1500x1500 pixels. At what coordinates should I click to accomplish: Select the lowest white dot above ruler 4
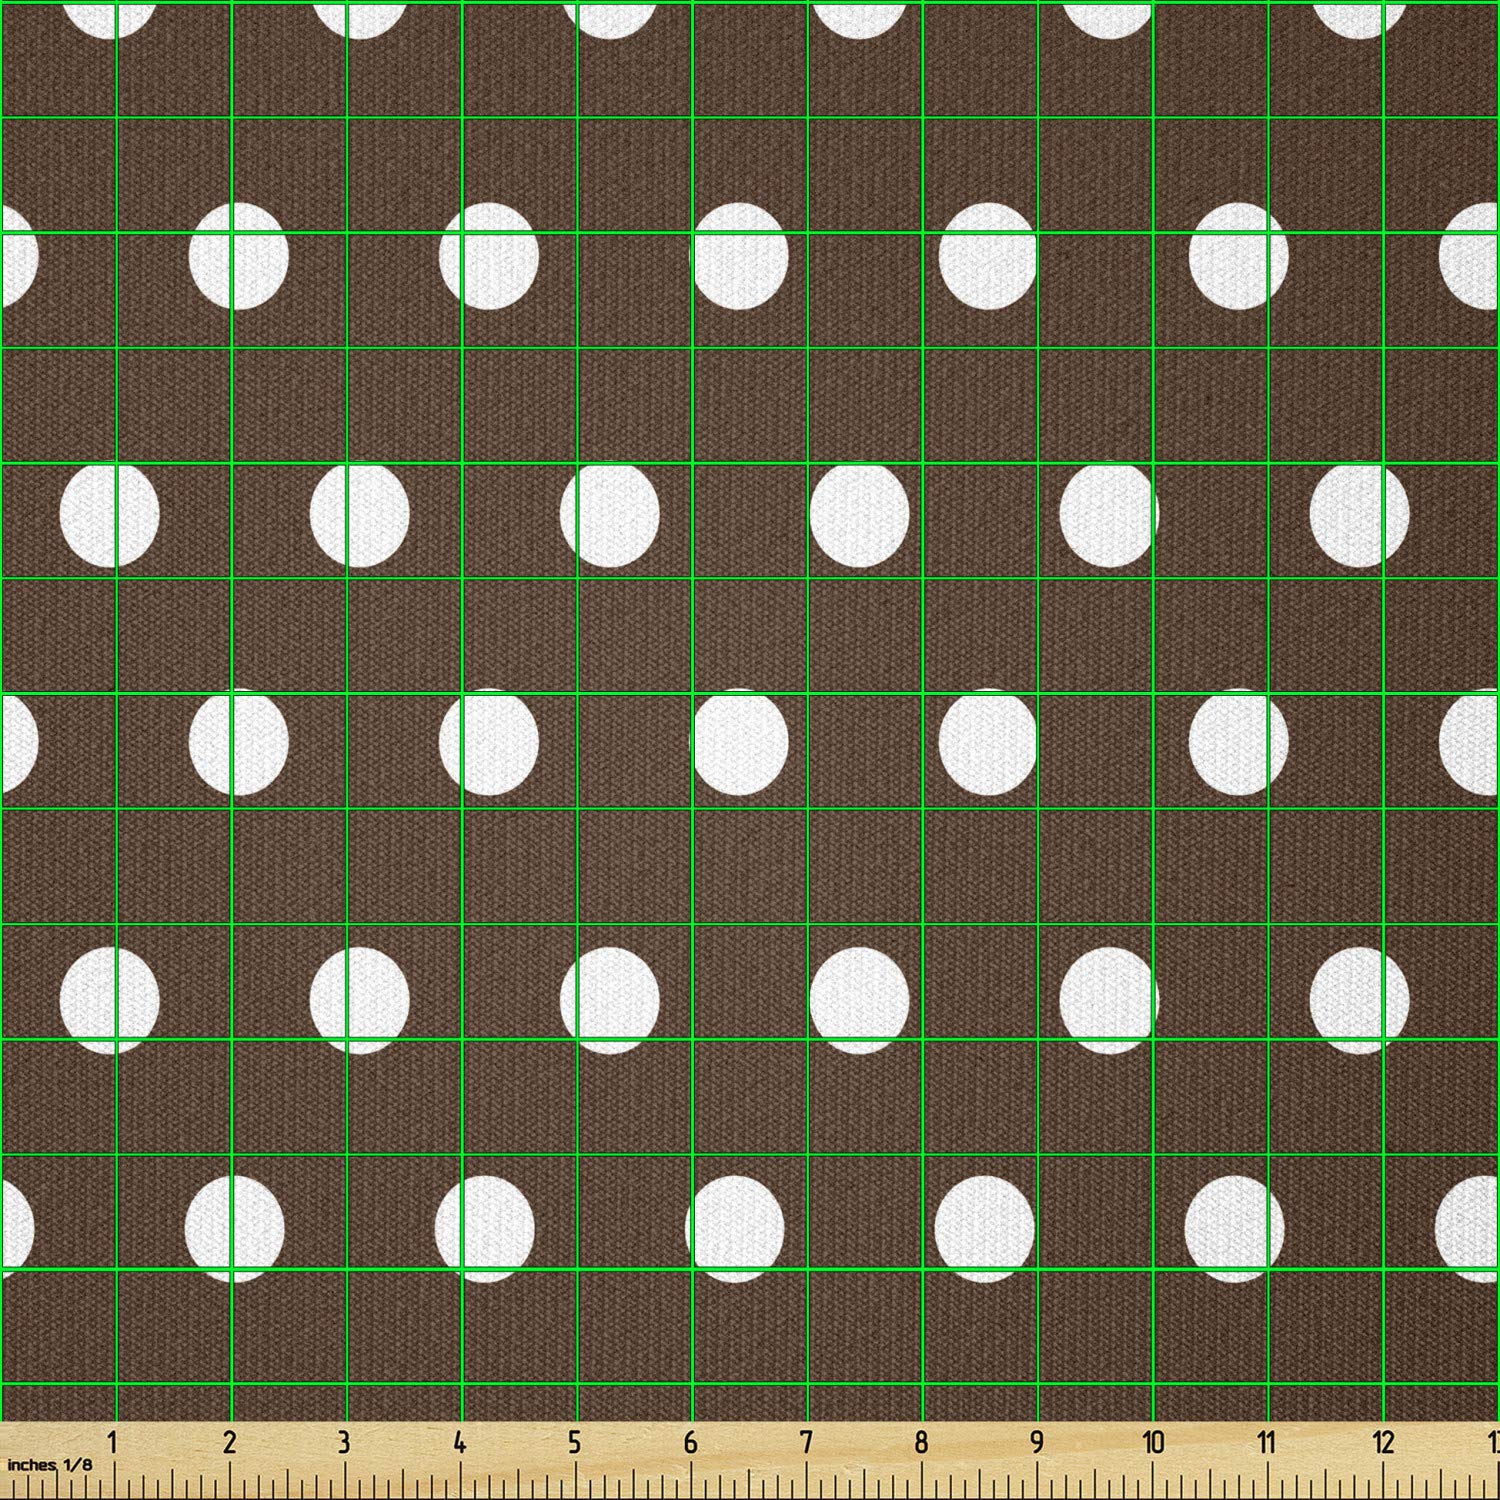[485, 1228]
